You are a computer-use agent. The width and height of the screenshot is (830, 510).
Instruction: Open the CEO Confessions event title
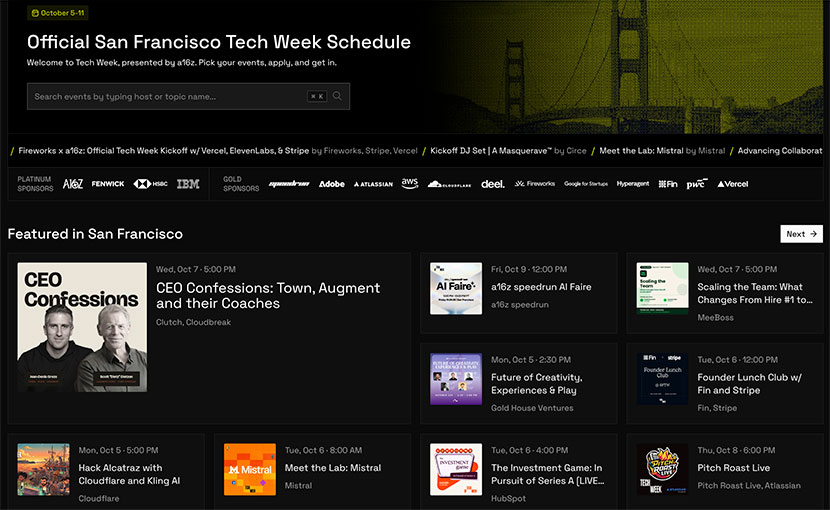point(268,296)
